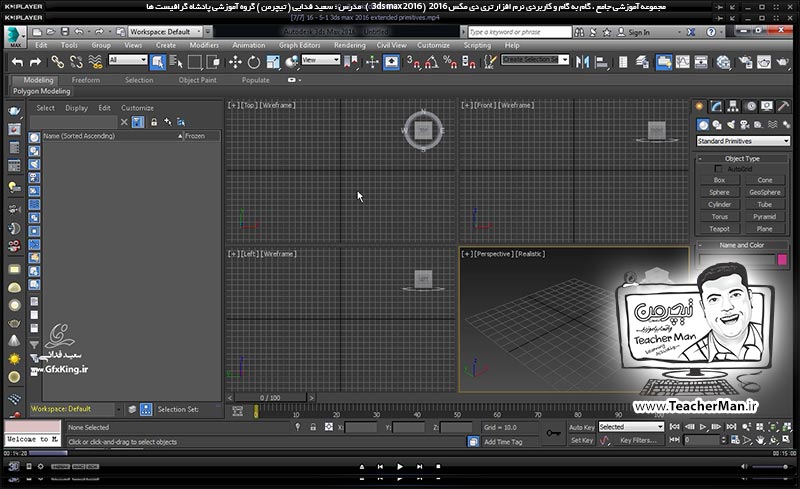The height and width of the screenshot is (489, 800).
Task: Open the Material Editor icon
Action: (723, 62)
